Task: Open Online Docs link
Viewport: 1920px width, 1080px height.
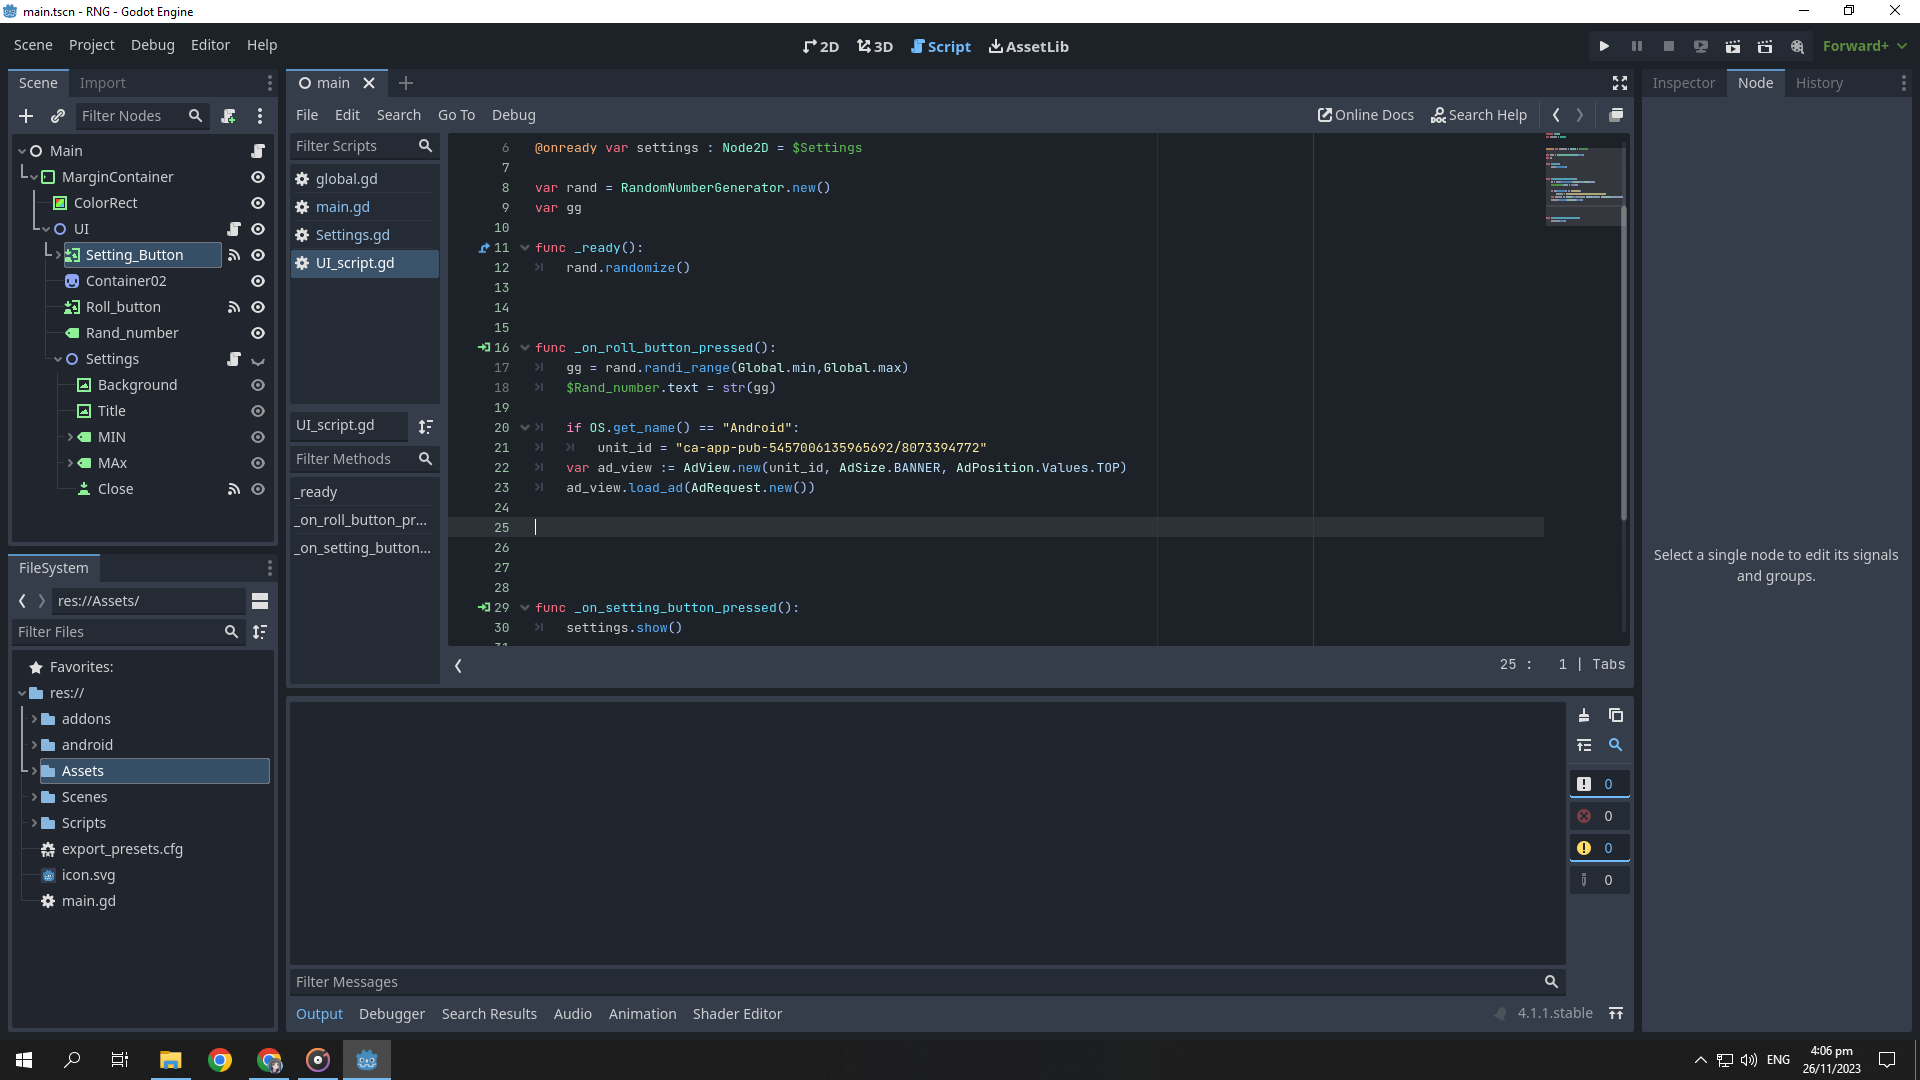Action: coord(1366,115)
